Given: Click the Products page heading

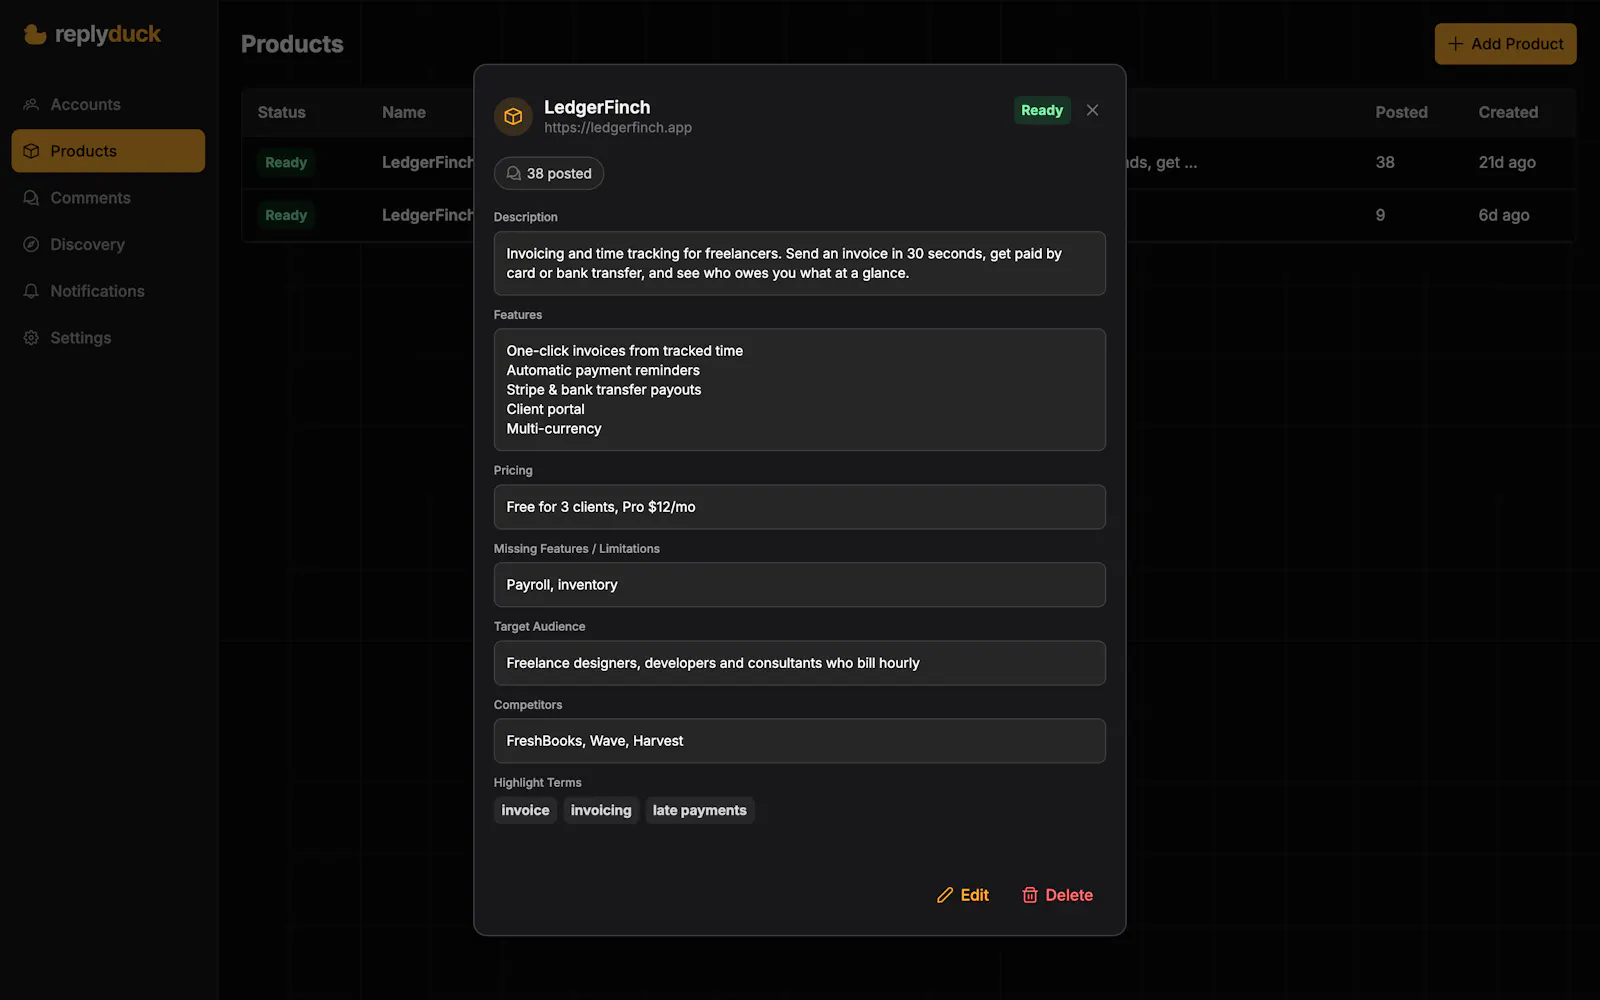Looking at the screenshot, I should pos(292,44).
